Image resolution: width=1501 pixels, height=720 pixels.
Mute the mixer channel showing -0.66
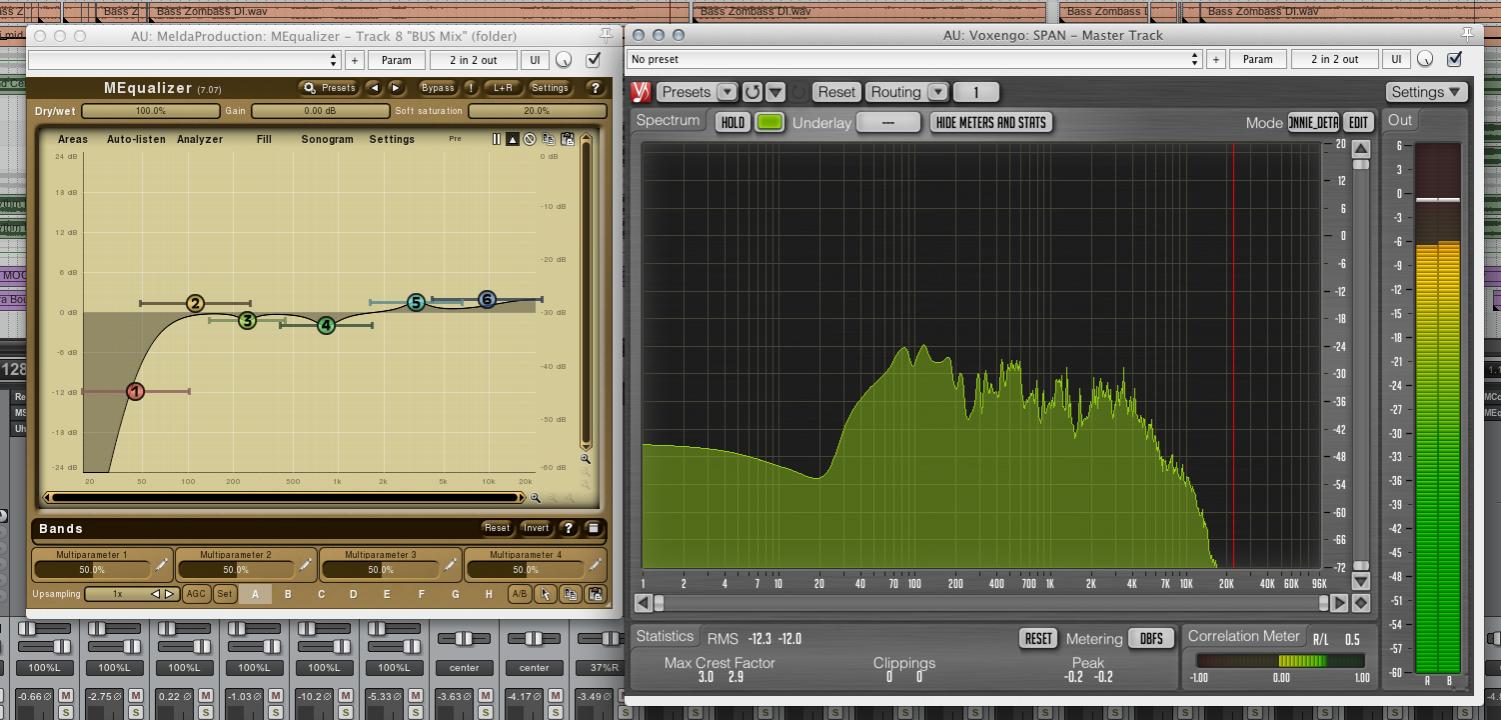(x=66, y=696)
